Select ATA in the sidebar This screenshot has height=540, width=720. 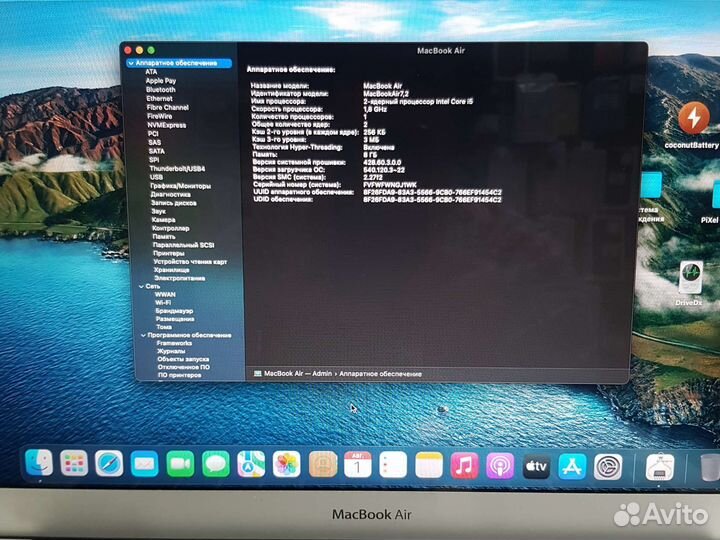tap(151, 72)
